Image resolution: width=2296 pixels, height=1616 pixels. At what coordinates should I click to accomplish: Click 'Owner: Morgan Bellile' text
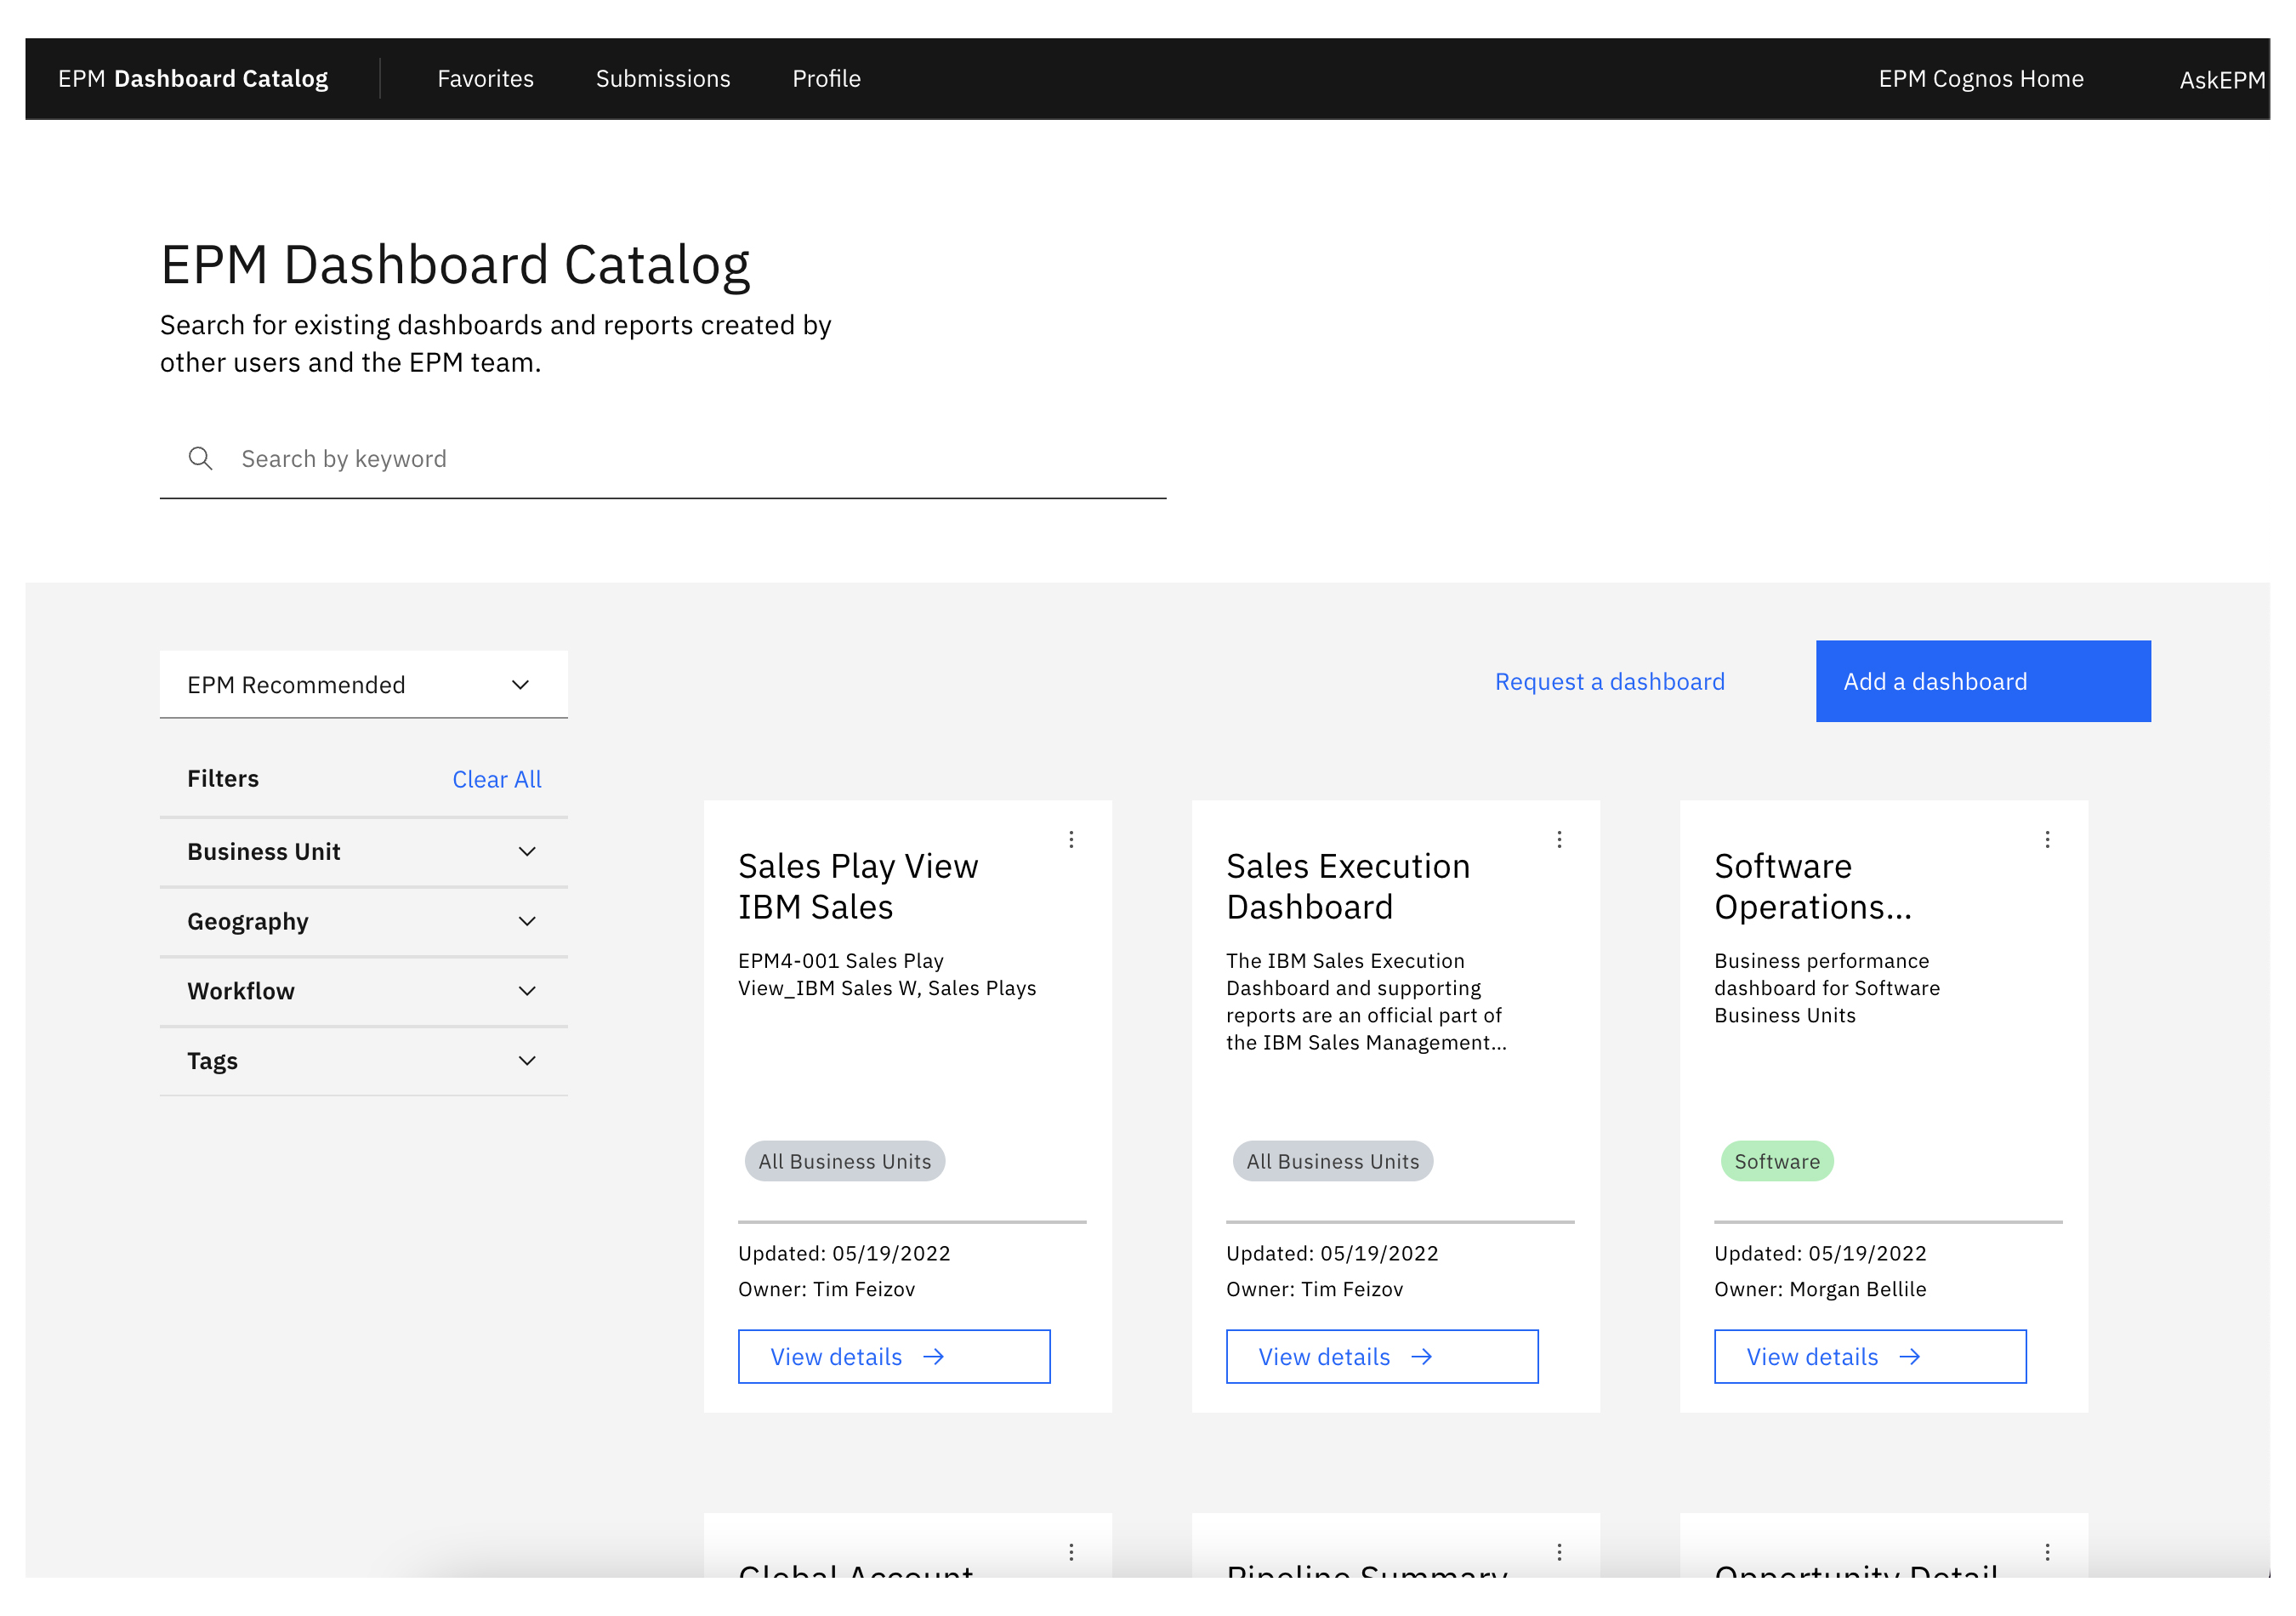point(1820,1289)
